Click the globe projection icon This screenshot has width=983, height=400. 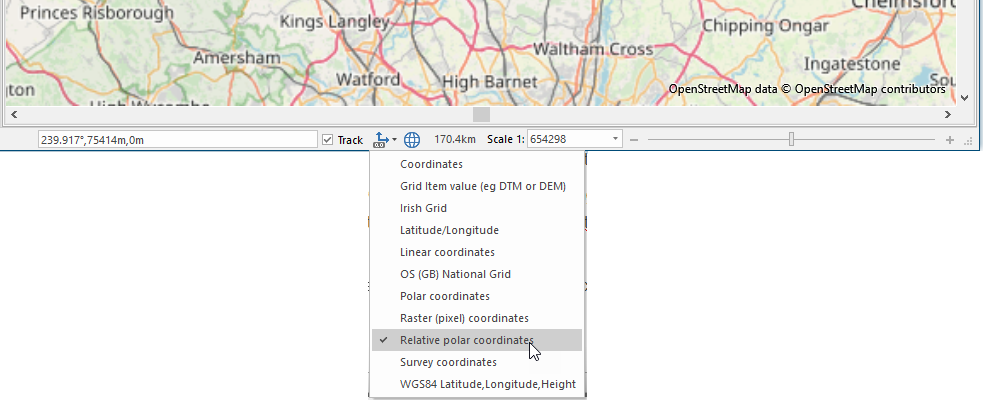(412, 140)
